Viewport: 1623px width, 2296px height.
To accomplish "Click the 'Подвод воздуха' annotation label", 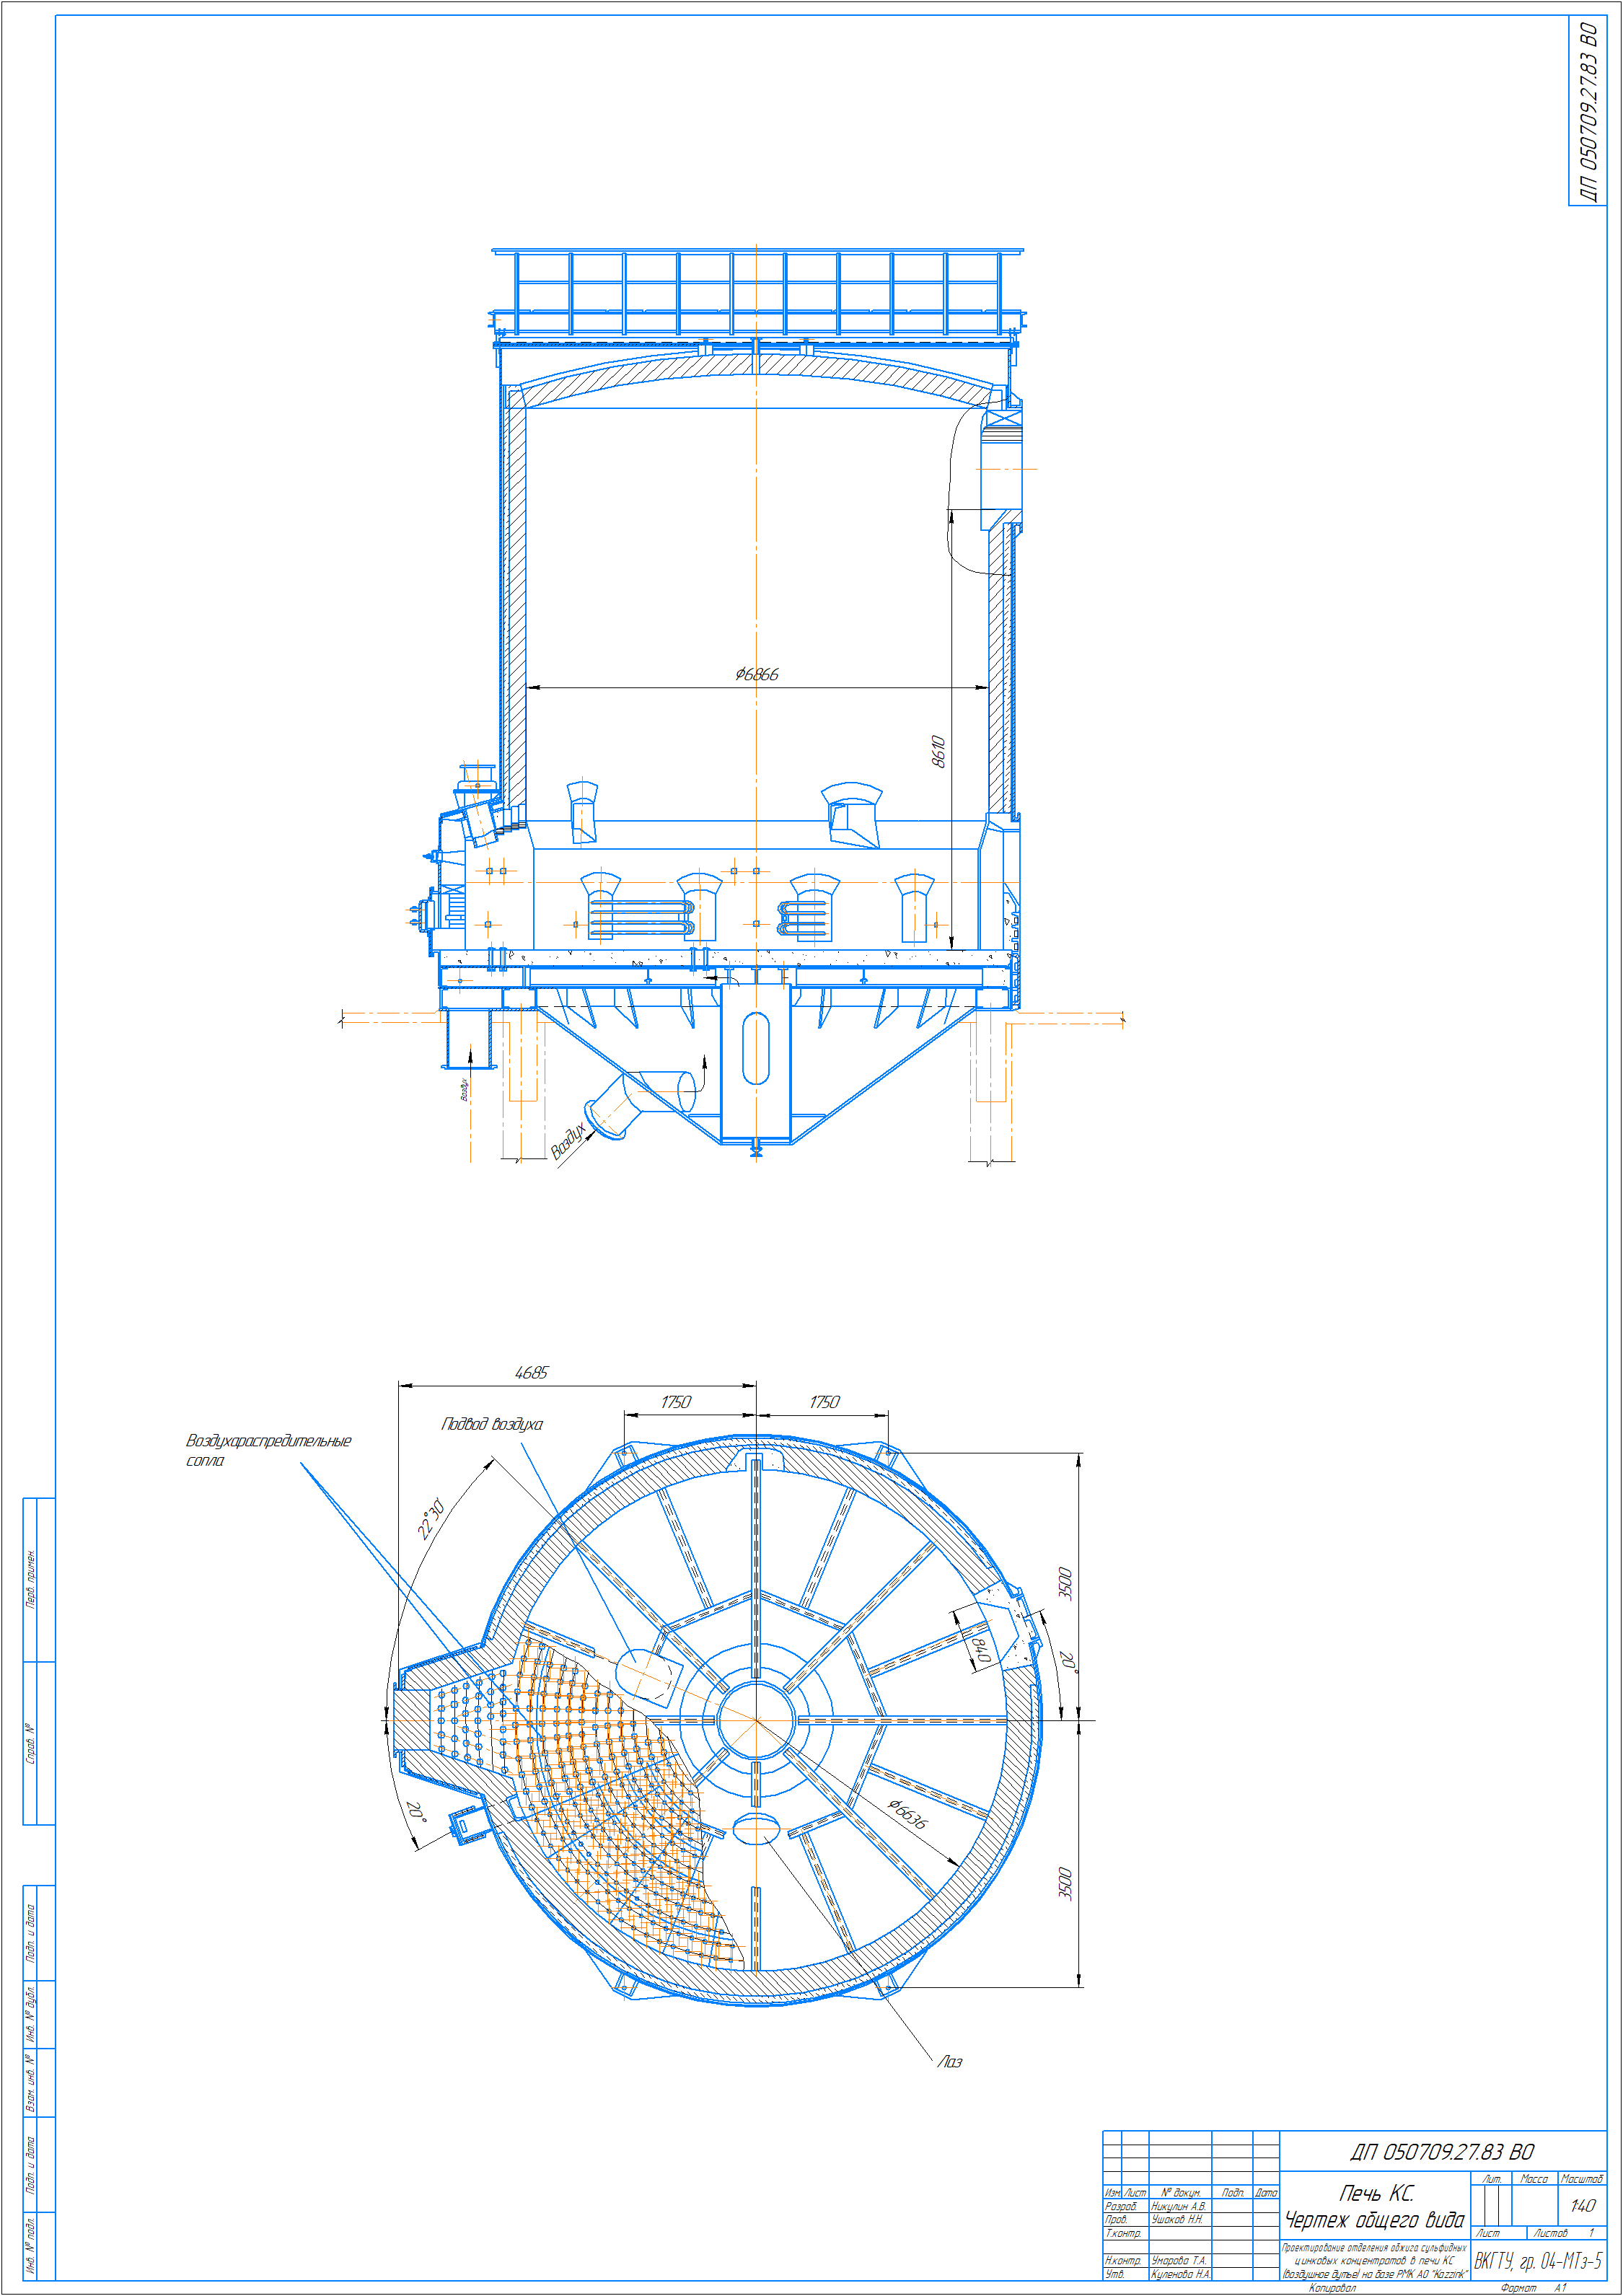I will click(x=492, y=1424).
